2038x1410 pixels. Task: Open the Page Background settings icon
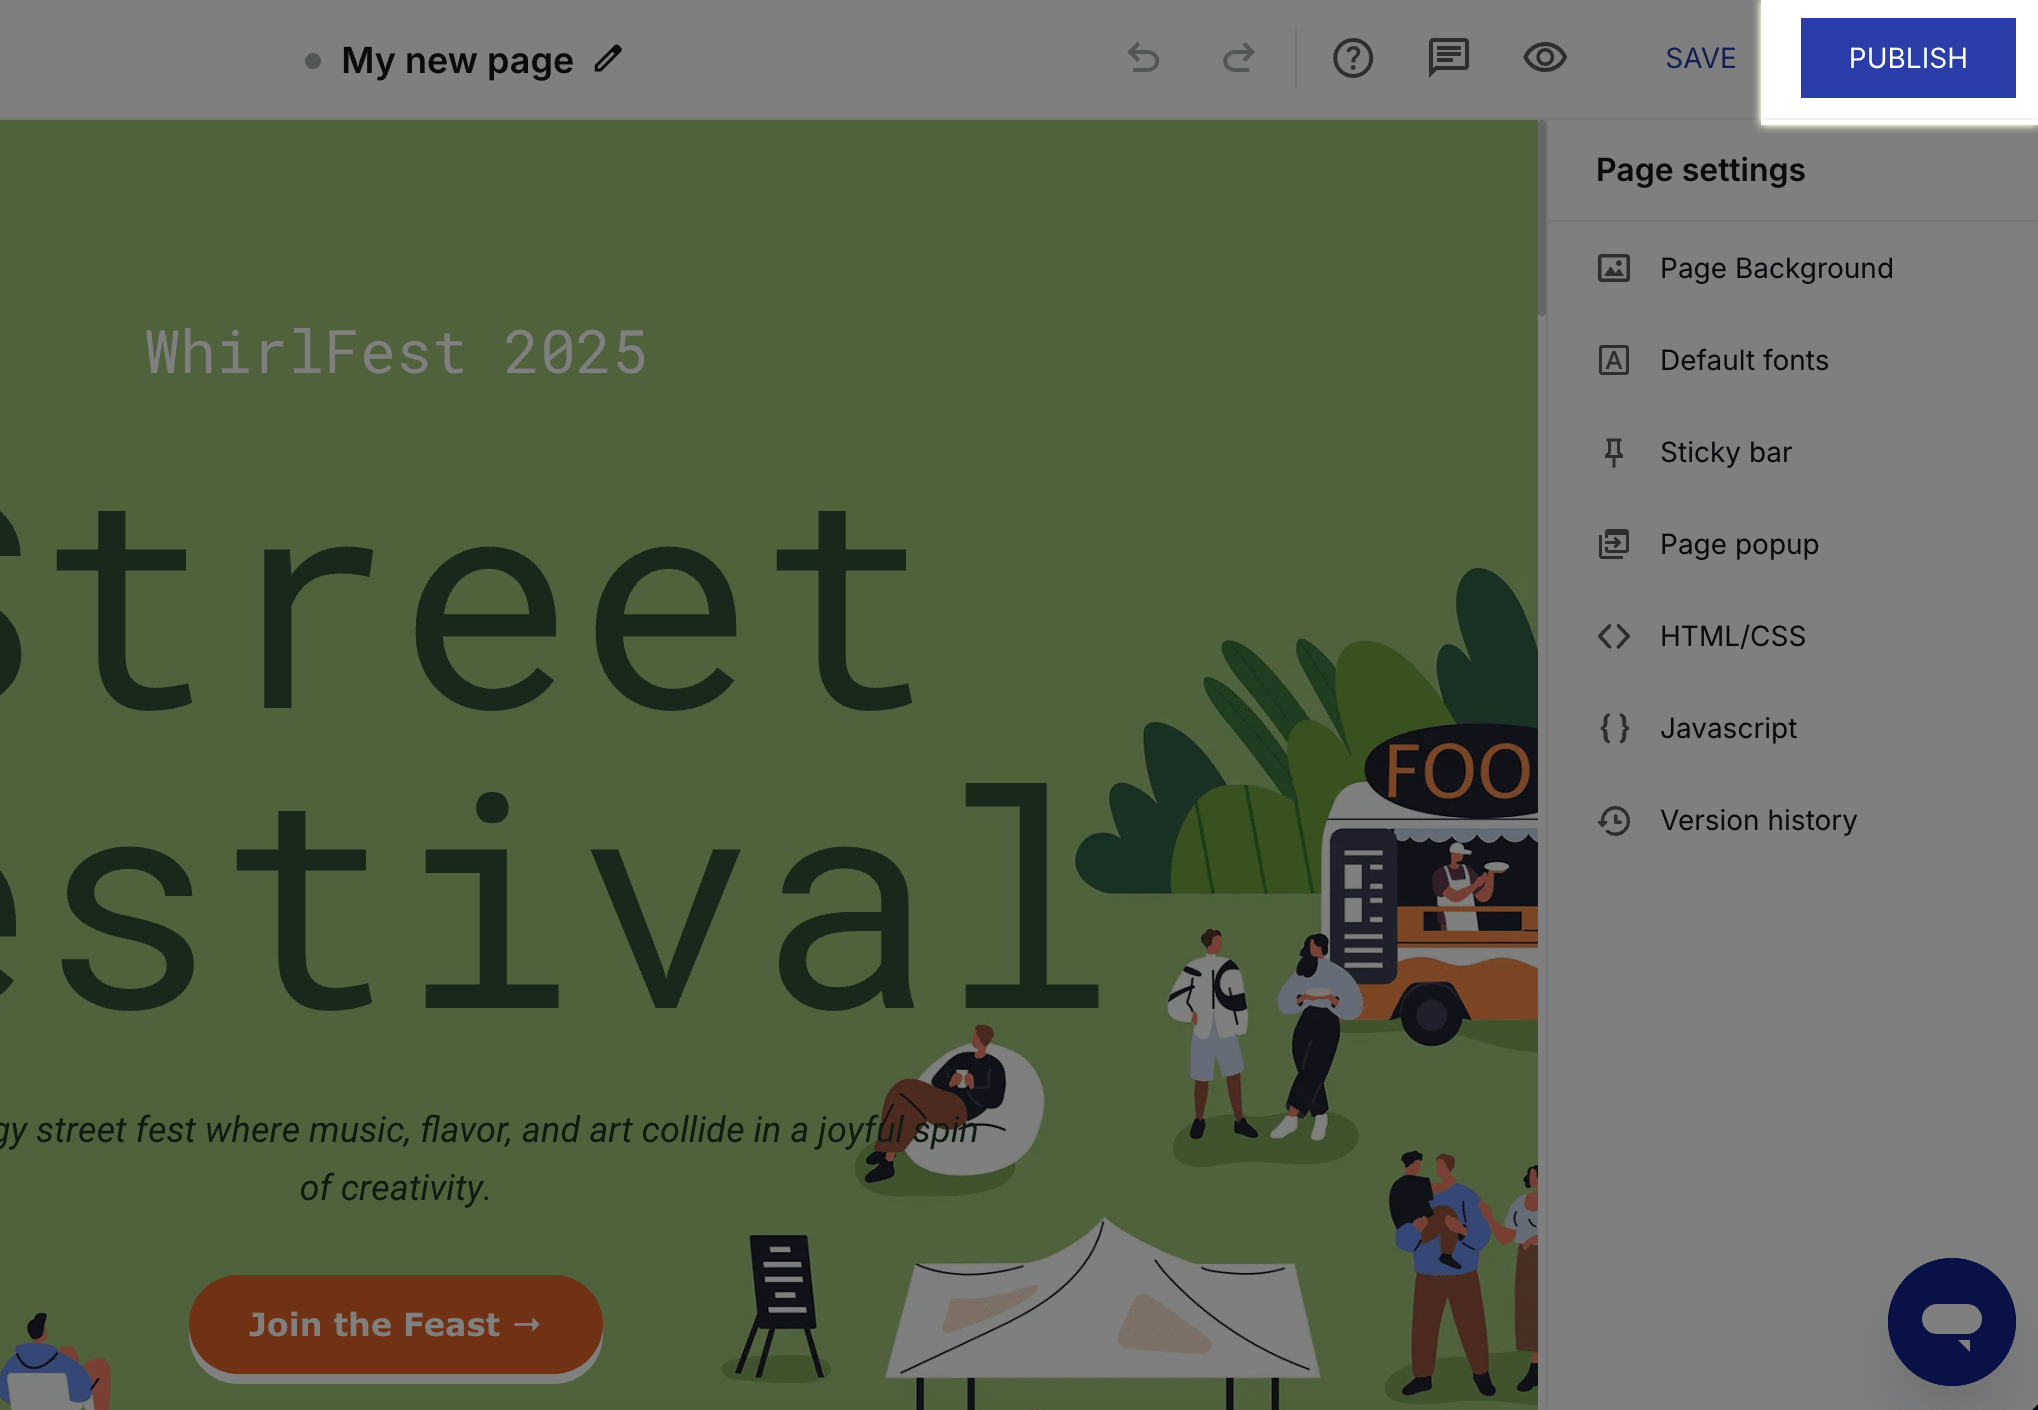click(1614, 268)
